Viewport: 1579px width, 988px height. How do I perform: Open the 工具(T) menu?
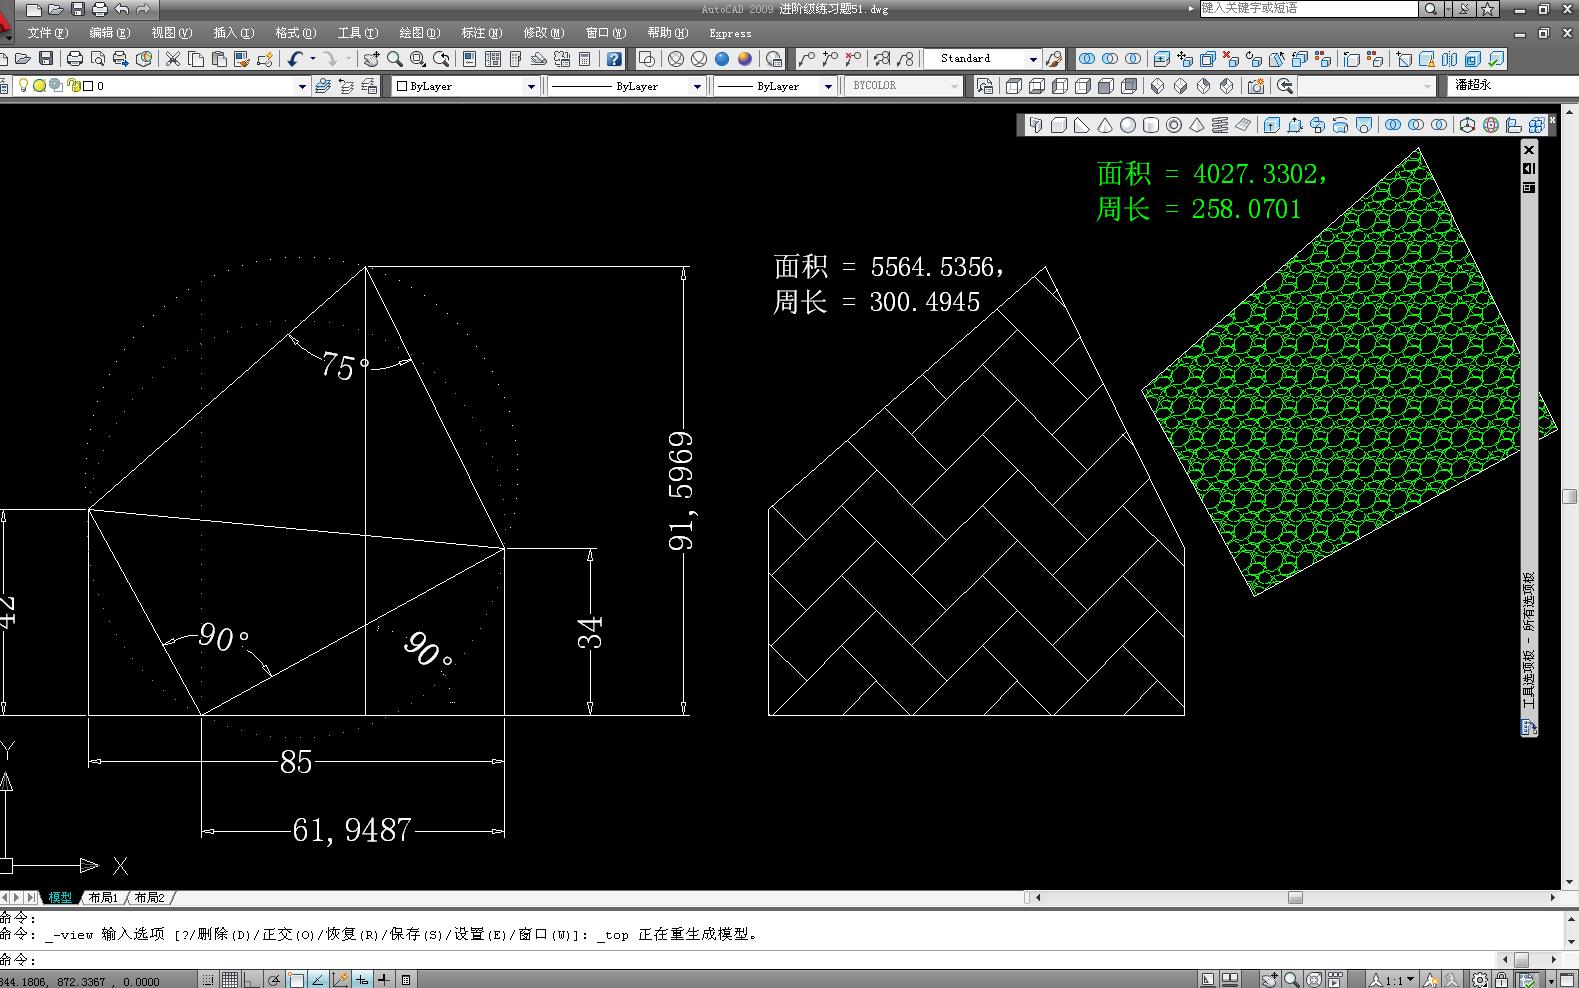click(357, 33)
